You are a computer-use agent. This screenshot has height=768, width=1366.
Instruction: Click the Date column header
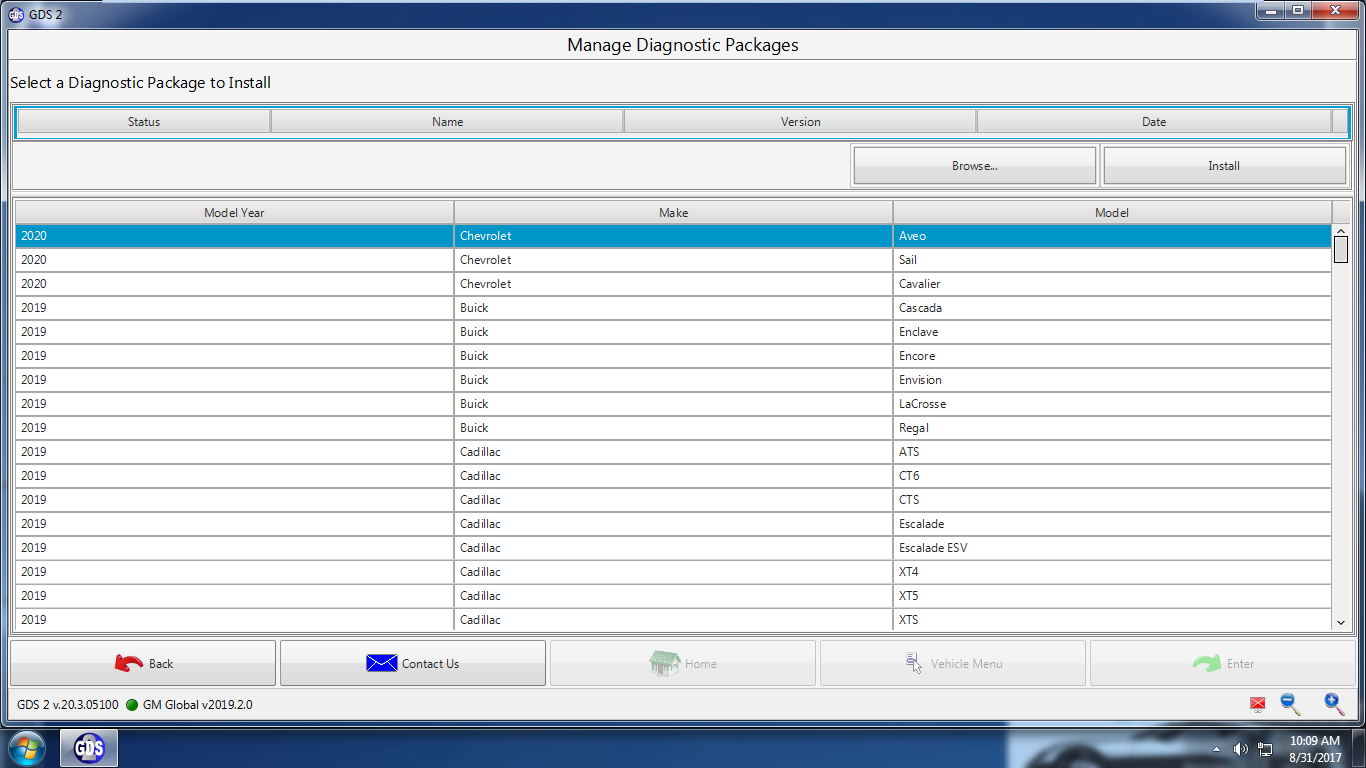(1154, 121)
